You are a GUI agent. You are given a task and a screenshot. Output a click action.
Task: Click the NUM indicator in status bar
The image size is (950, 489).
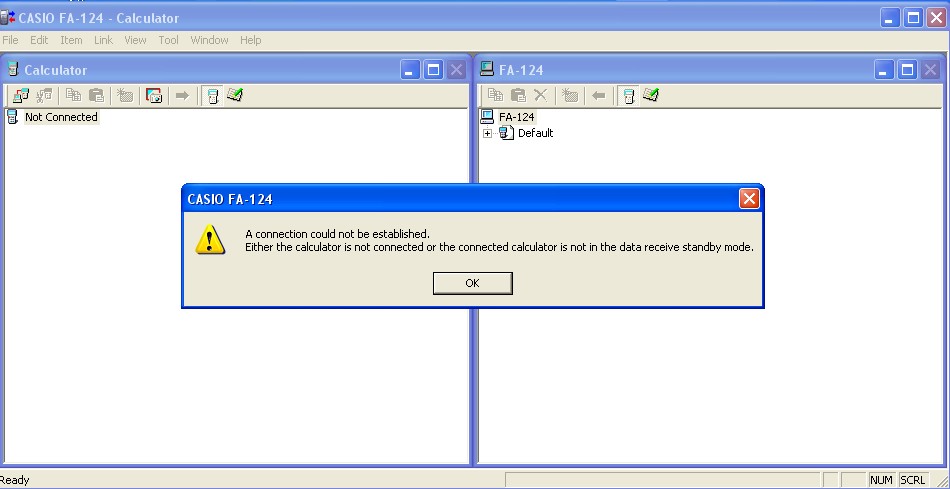[x=882, y=480]
